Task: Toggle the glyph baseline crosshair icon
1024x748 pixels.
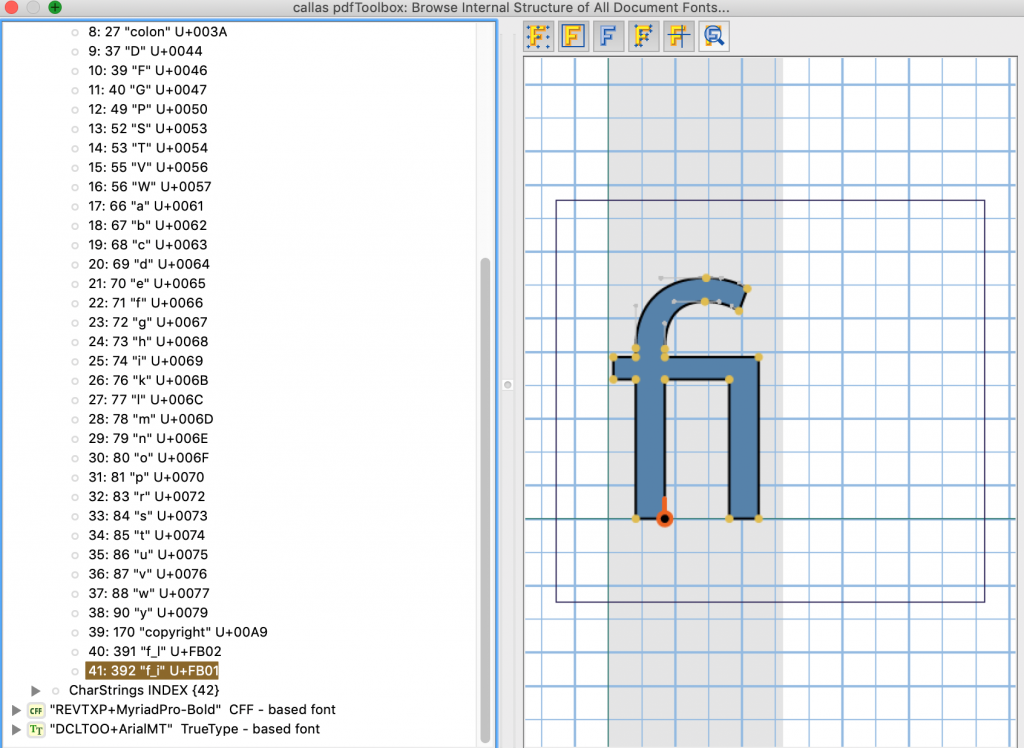Action: point(679,37)
